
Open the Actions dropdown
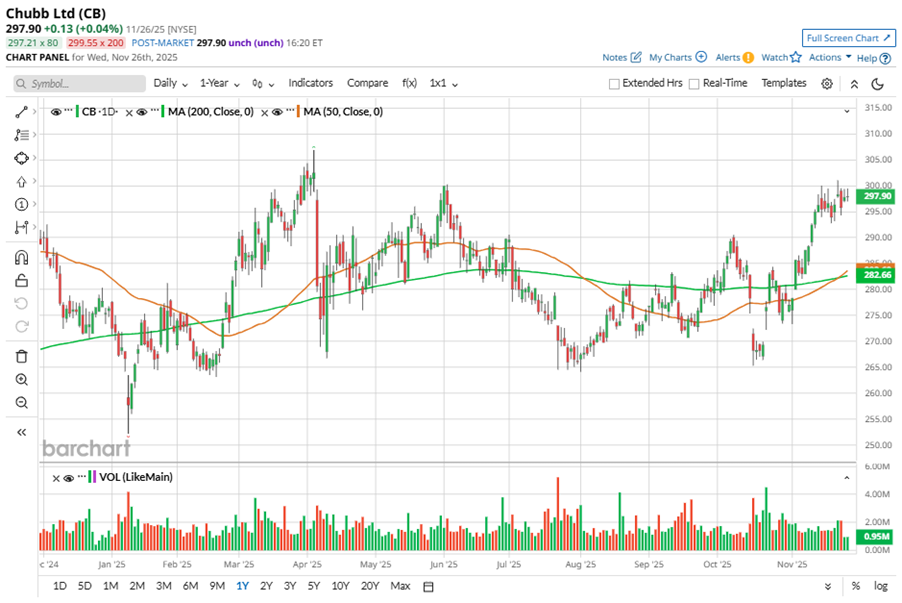pos(830,57)
